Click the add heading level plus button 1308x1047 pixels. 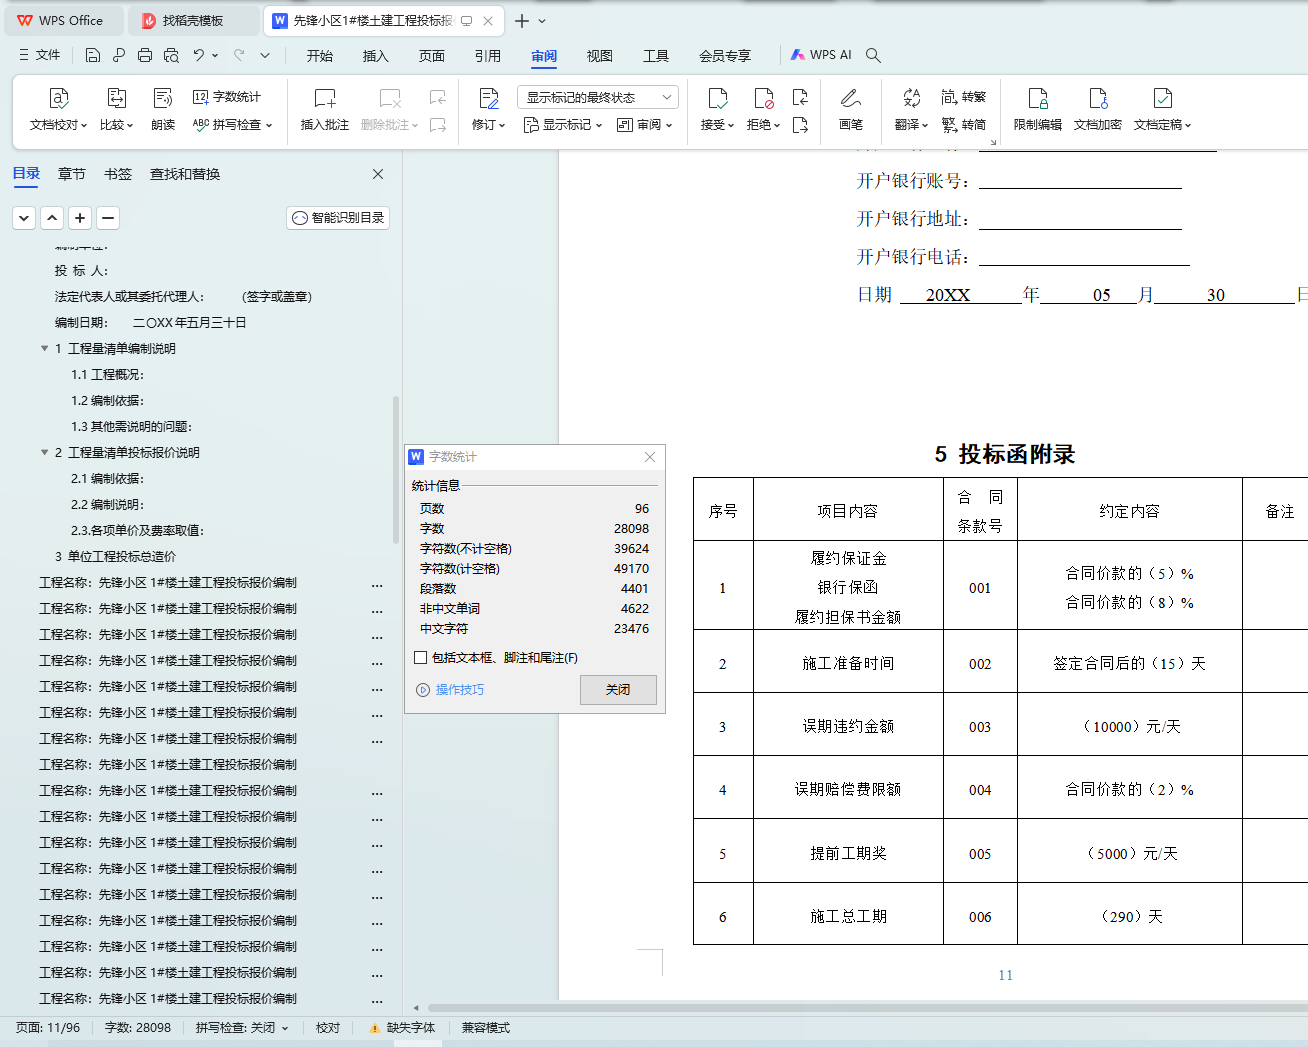pos(80,218)
